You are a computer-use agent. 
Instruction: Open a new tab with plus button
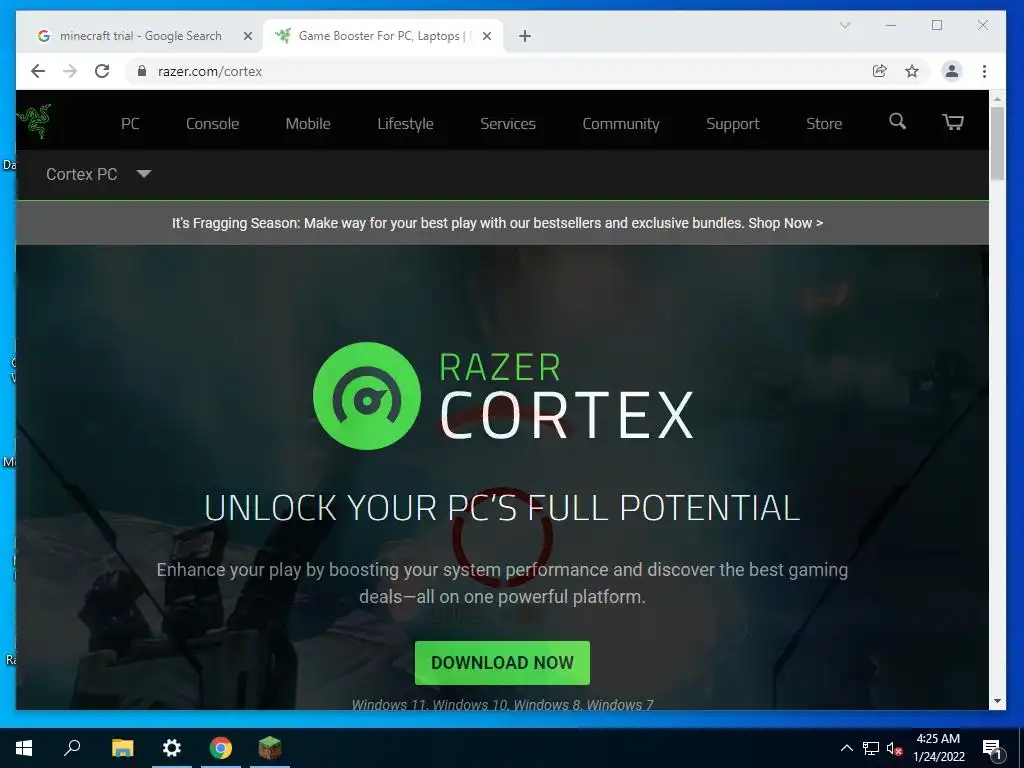point(524,36)
